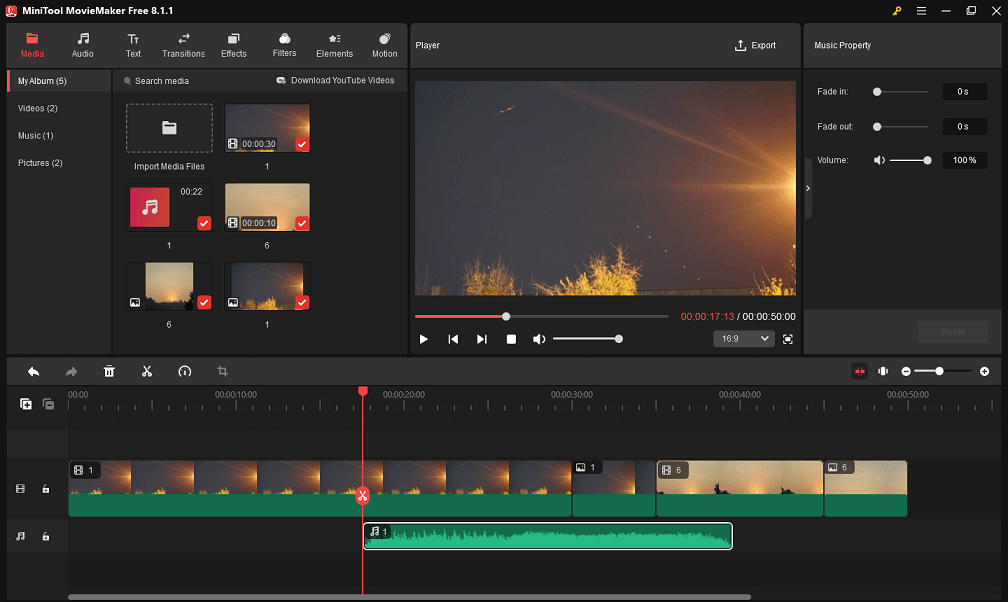The image size is (1008, 602).
Task: Zoom out the timeline with minus icon
Action: 906,372
